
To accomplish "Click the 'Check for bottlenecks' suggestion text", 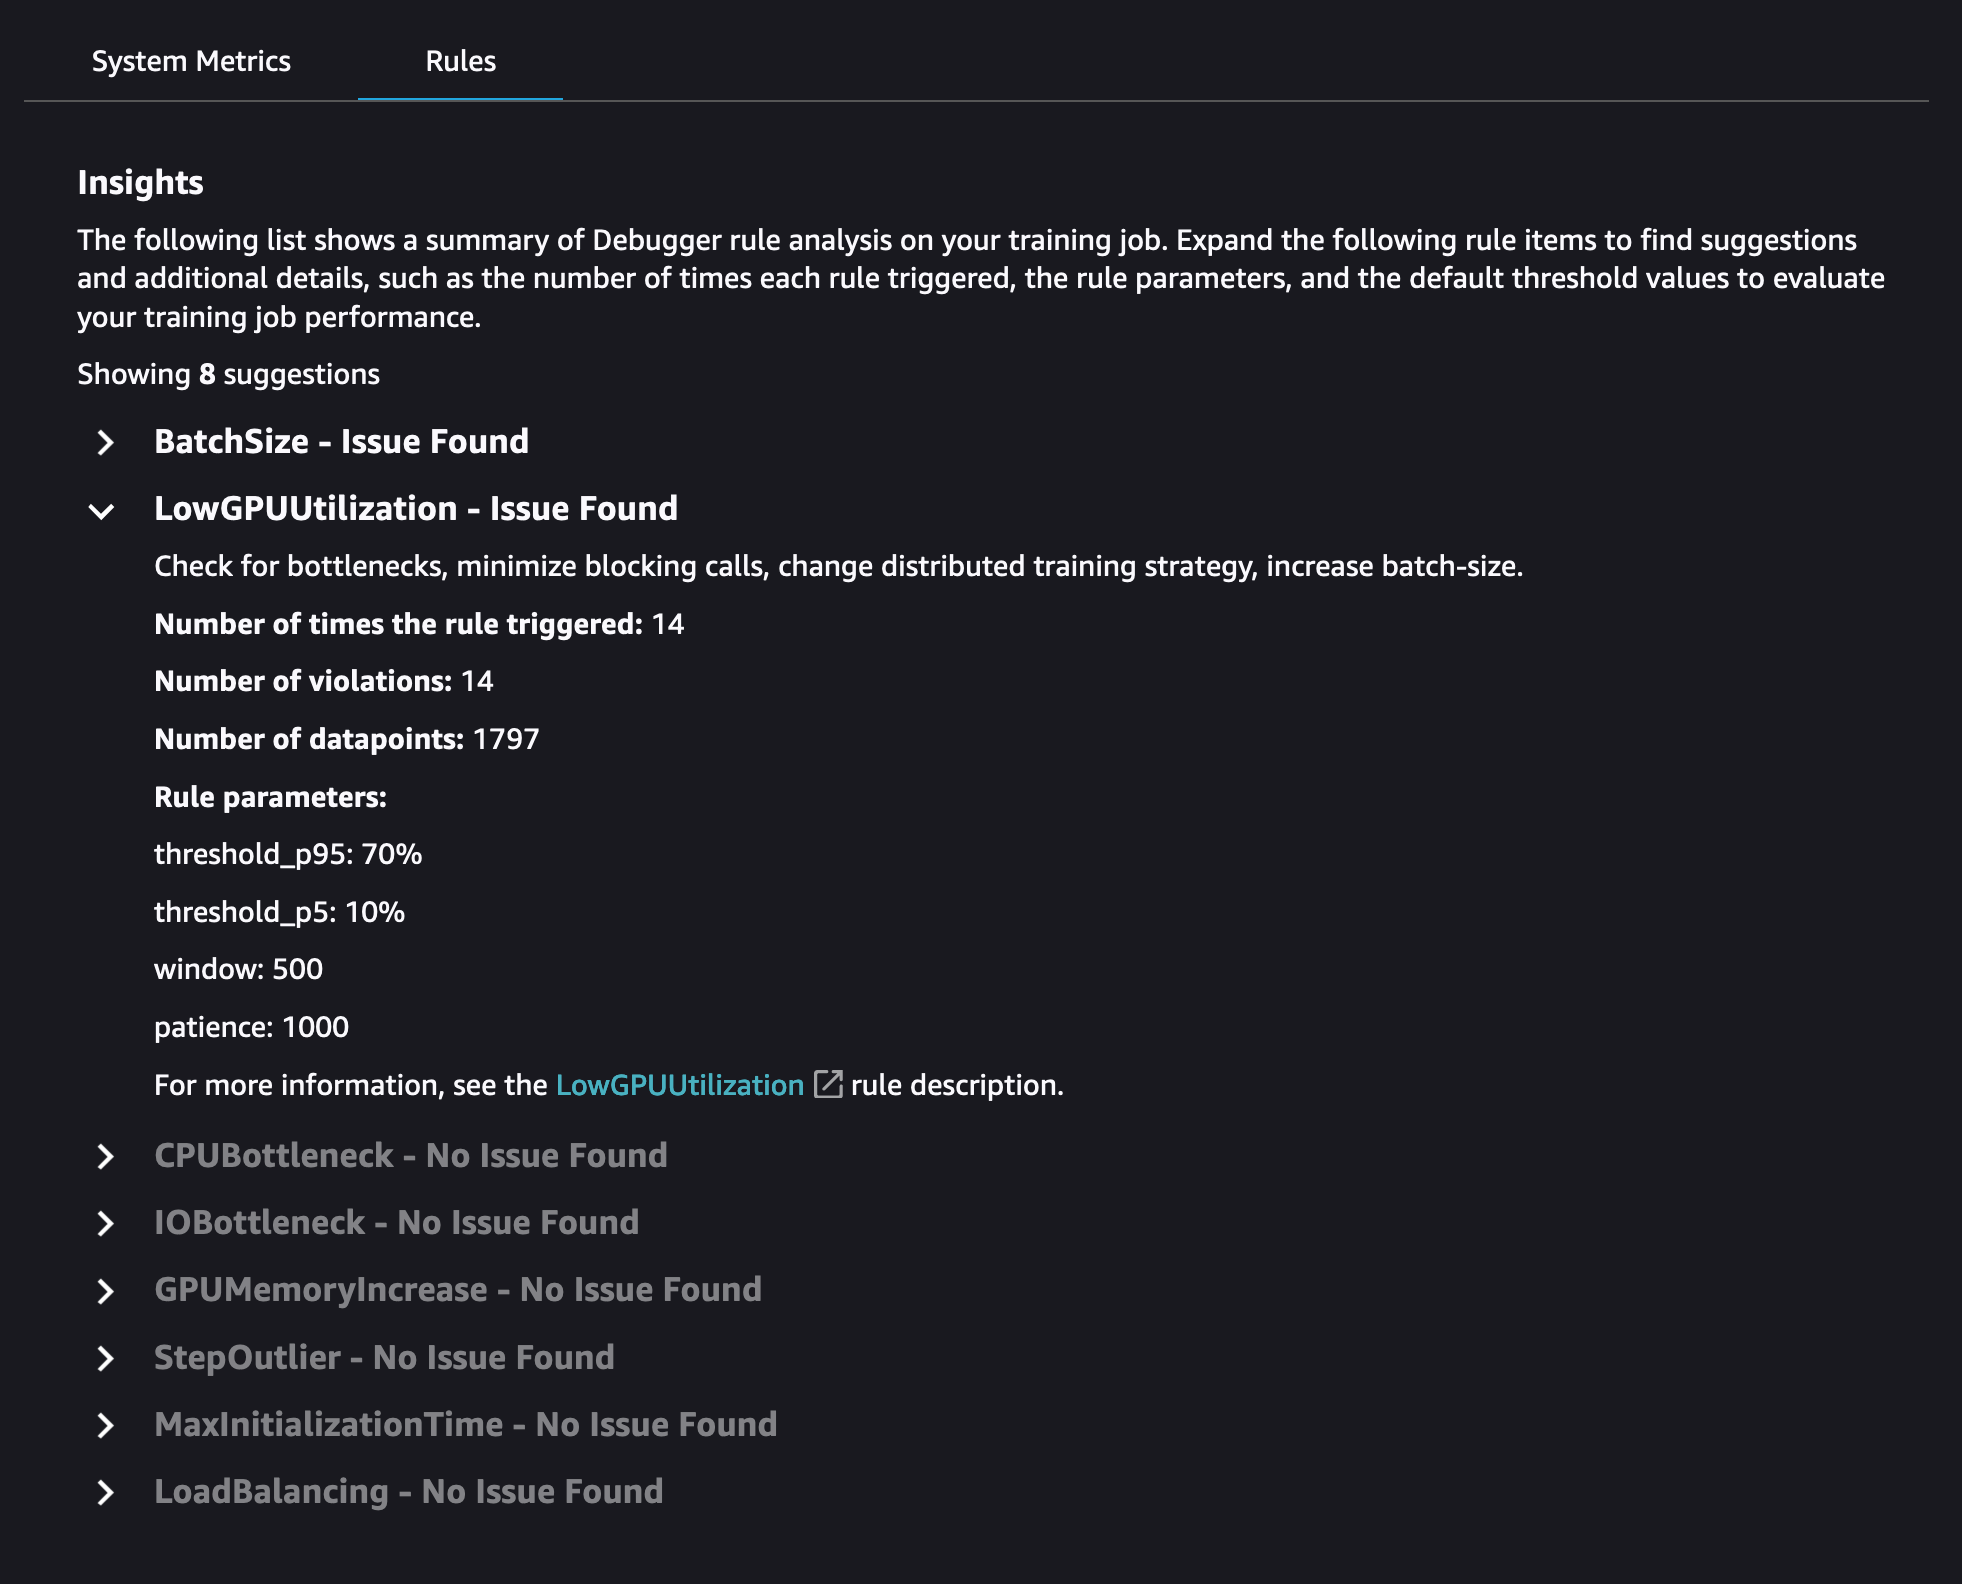I will (838, 566).
